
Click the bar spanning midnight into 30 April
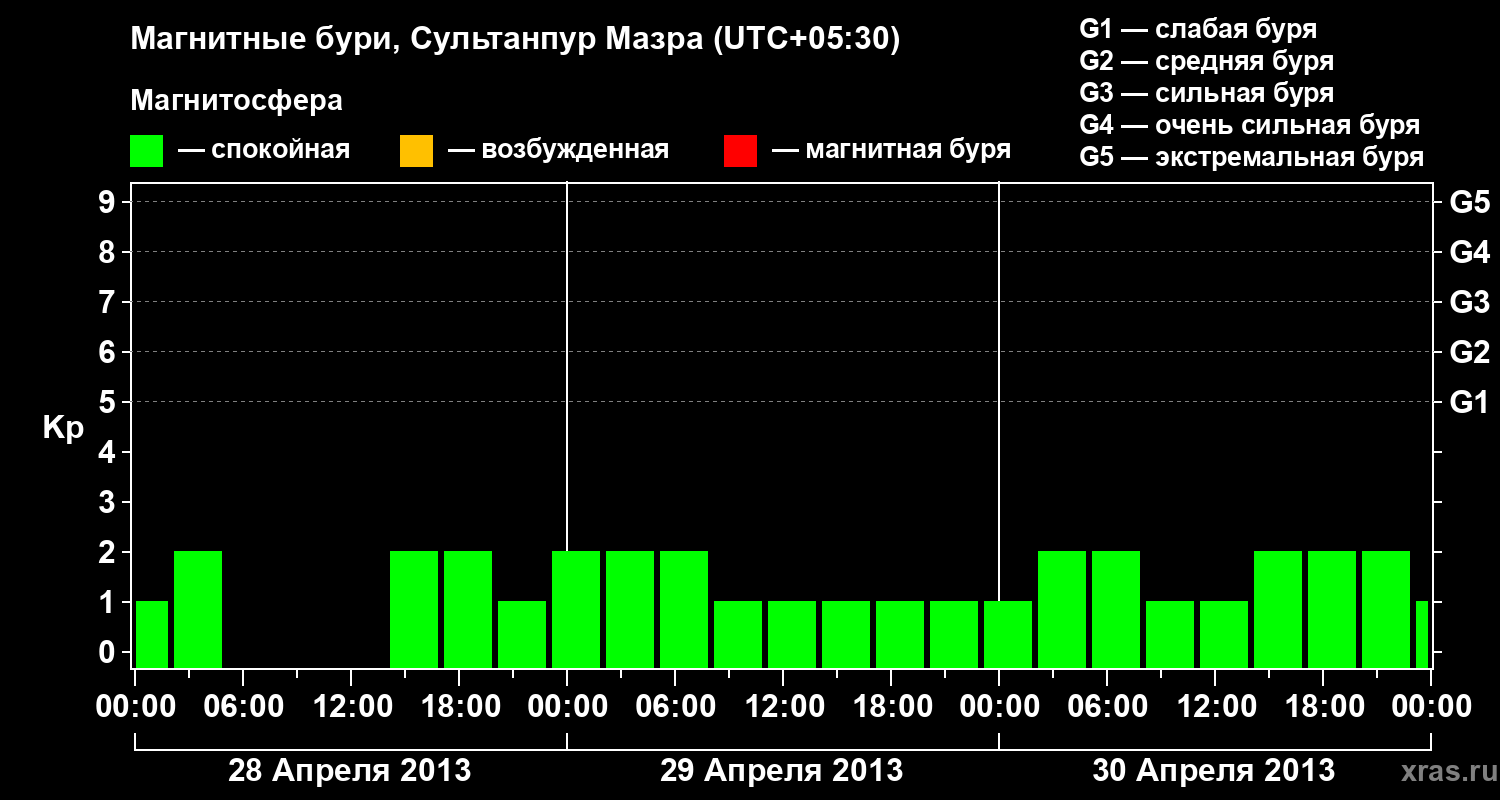pyautogui.click(x=1008, y=634)
